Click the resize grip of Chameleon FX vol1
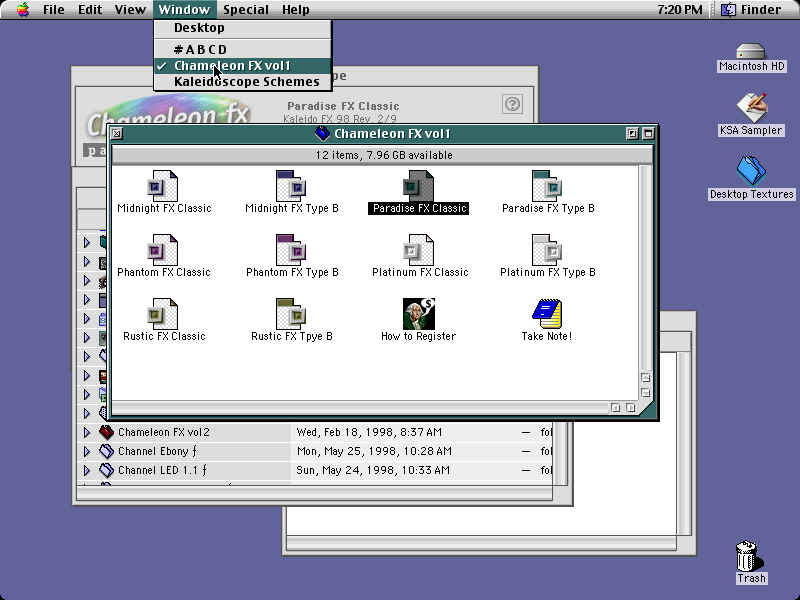The width and height of the screenshot is (800, 600). pos(646,408)
